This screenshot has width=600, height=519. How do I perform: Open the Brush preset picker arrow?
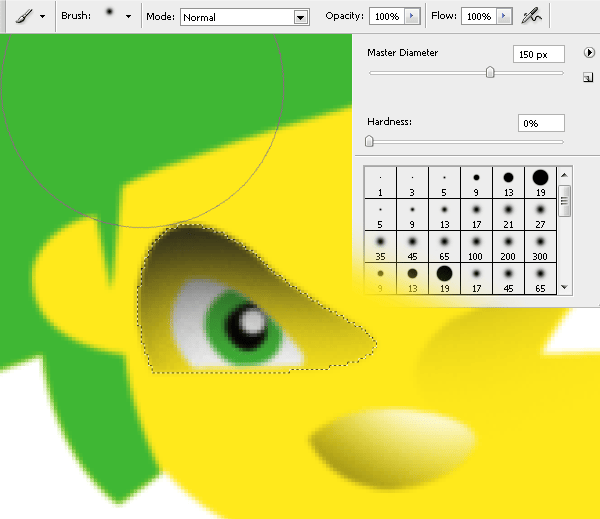tap(129, 16)
